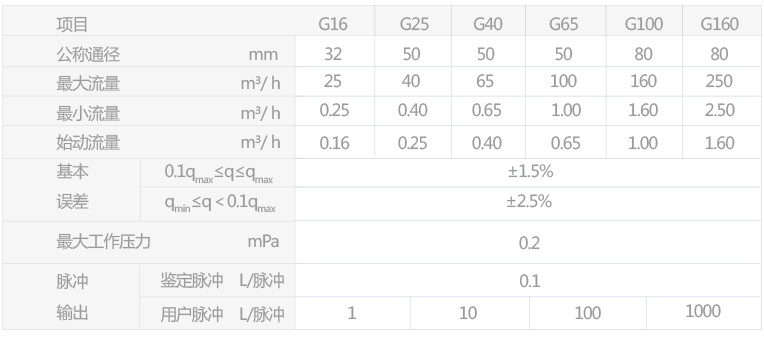Click the 用户脉冲 label
The image size is (764, 360).
click(192, 315)
